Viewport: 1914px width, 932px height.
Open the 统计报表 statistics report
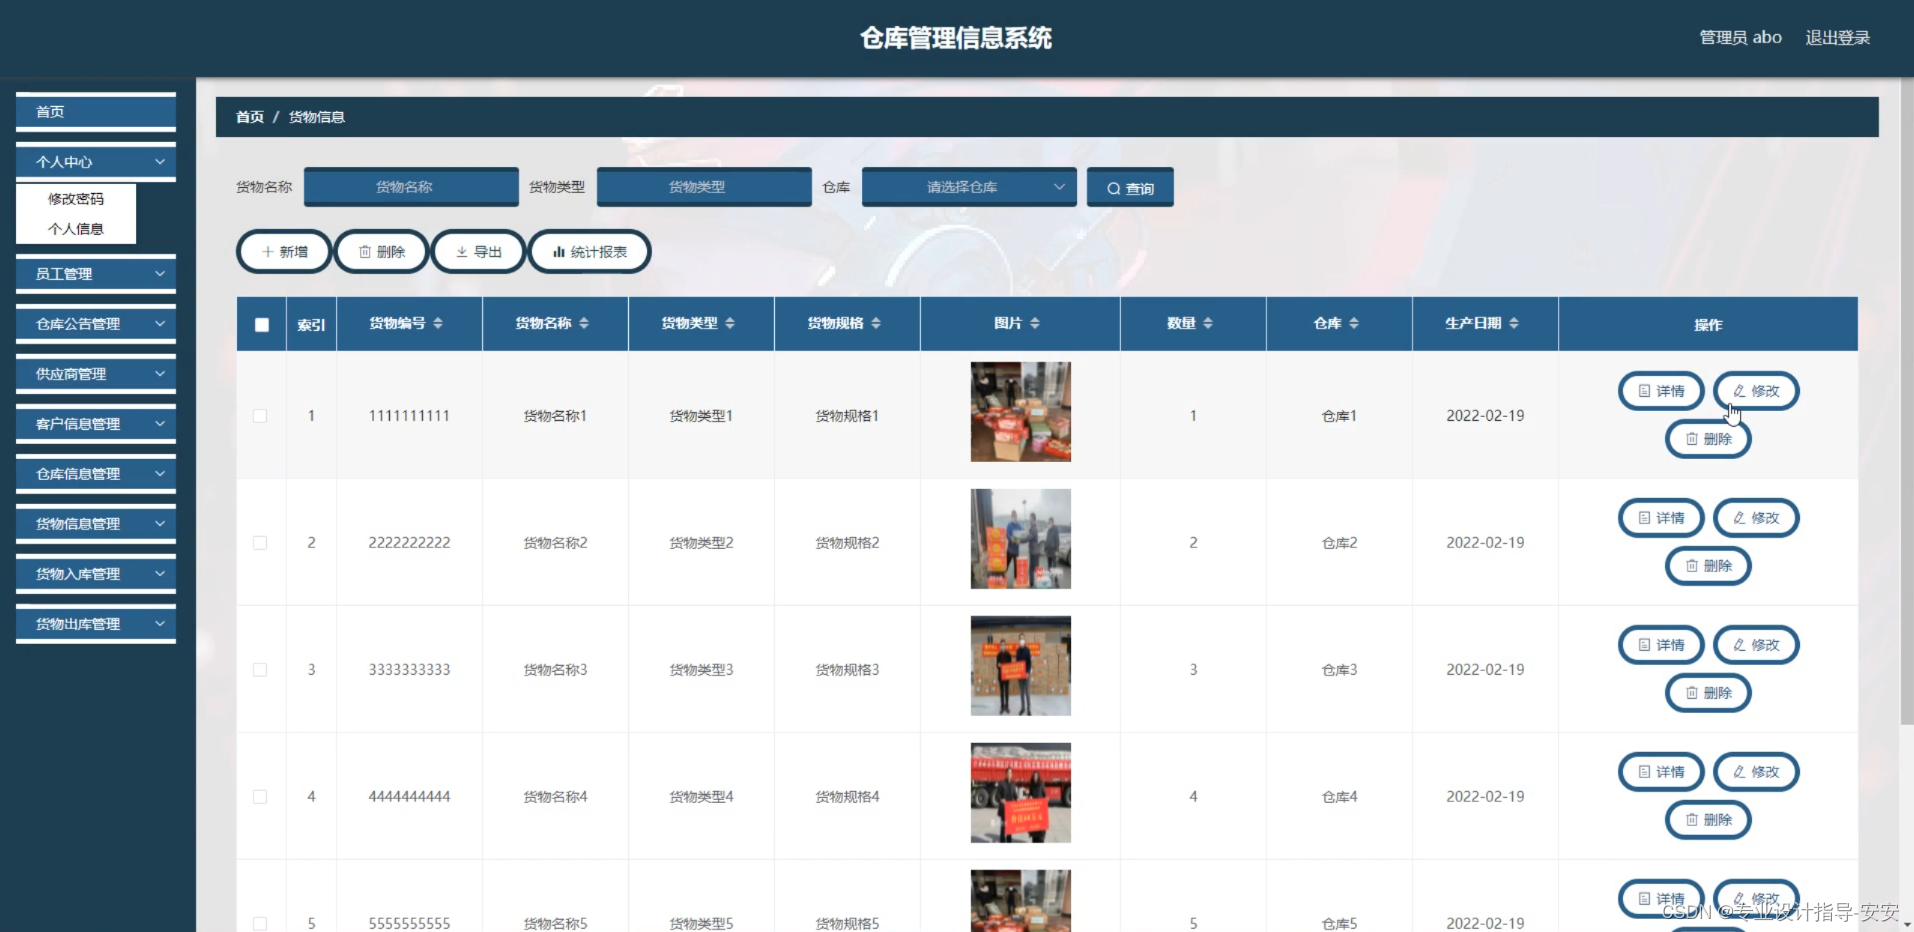(589, 252)
